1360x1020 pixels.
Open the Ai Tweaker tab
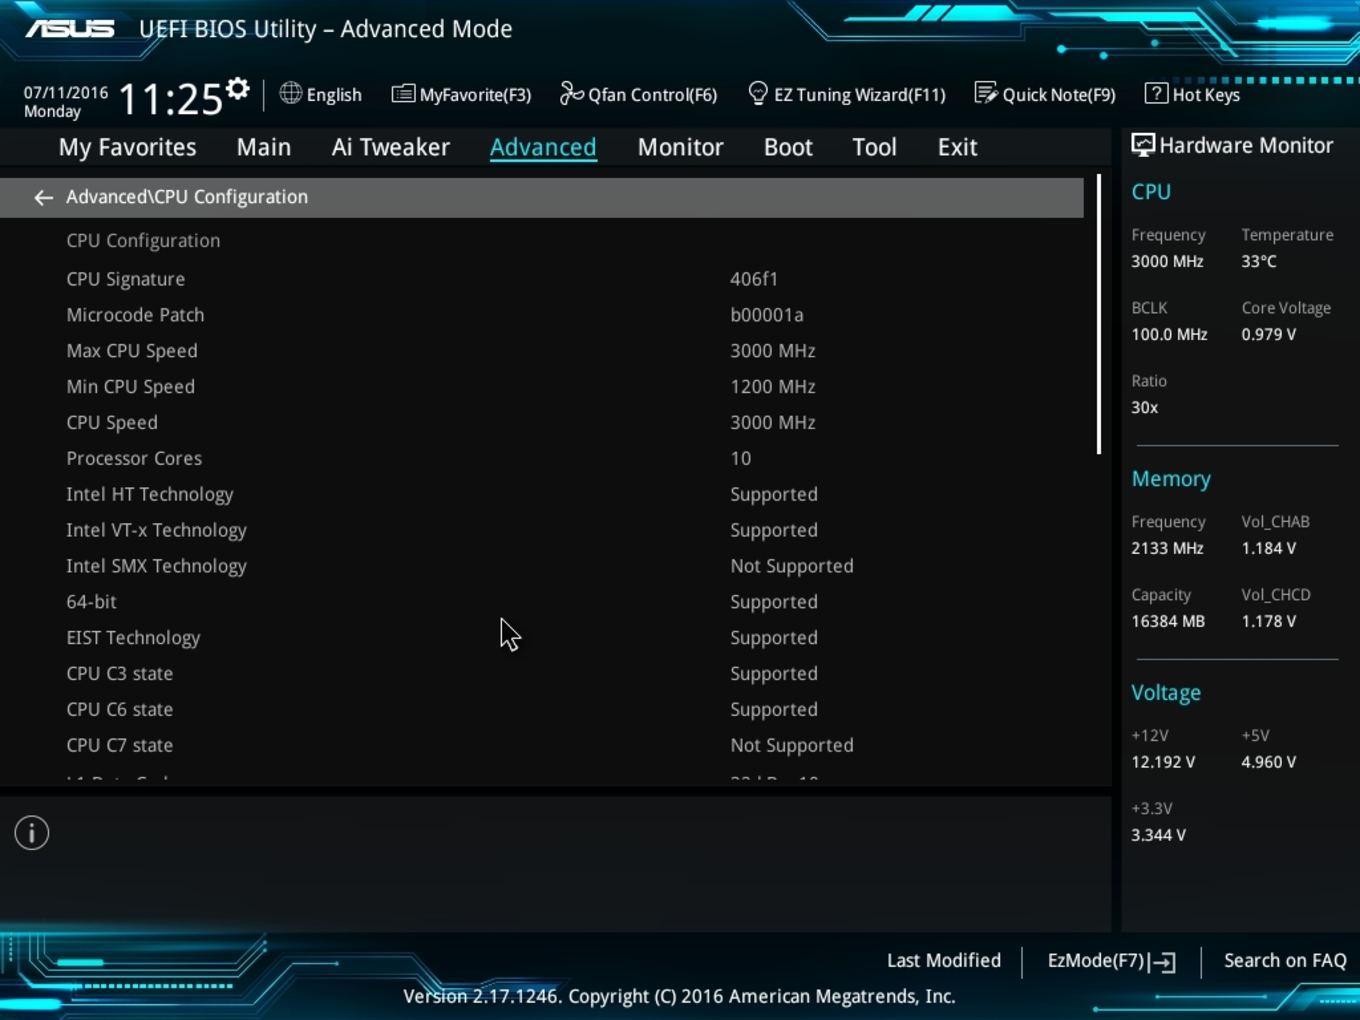point(391,147)
